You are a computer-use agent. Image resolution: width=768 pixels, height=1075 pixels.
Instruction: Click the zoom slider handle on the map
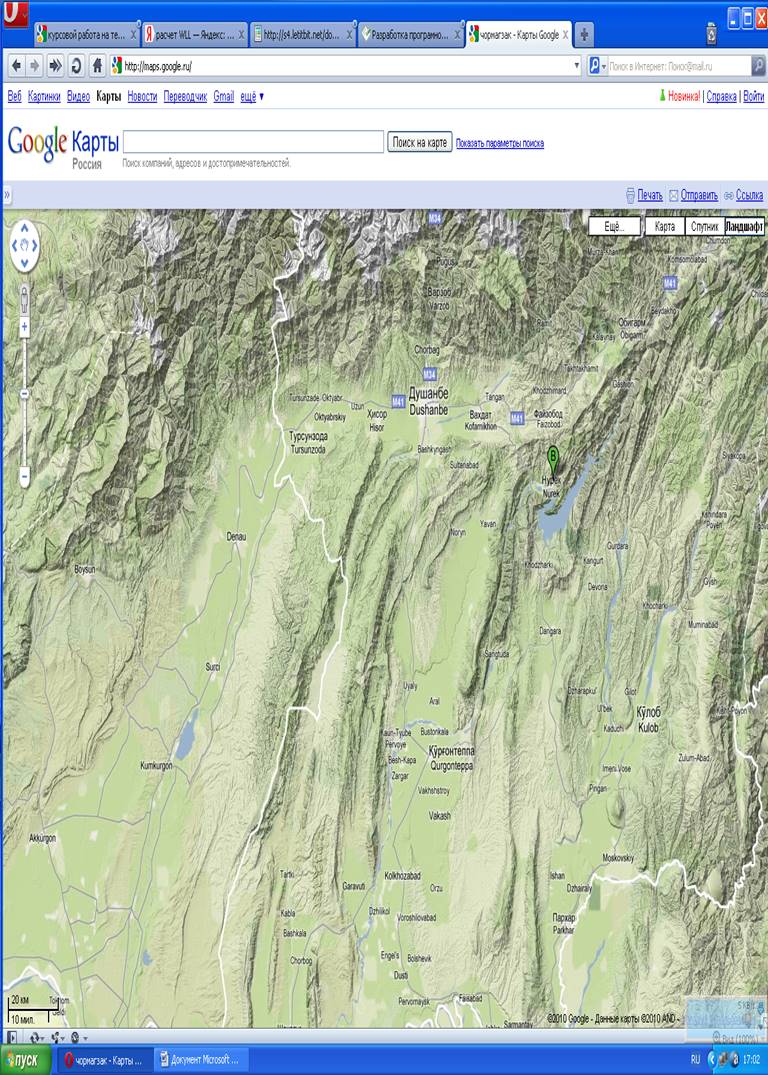pyautogui.click(x=24, y=394)
